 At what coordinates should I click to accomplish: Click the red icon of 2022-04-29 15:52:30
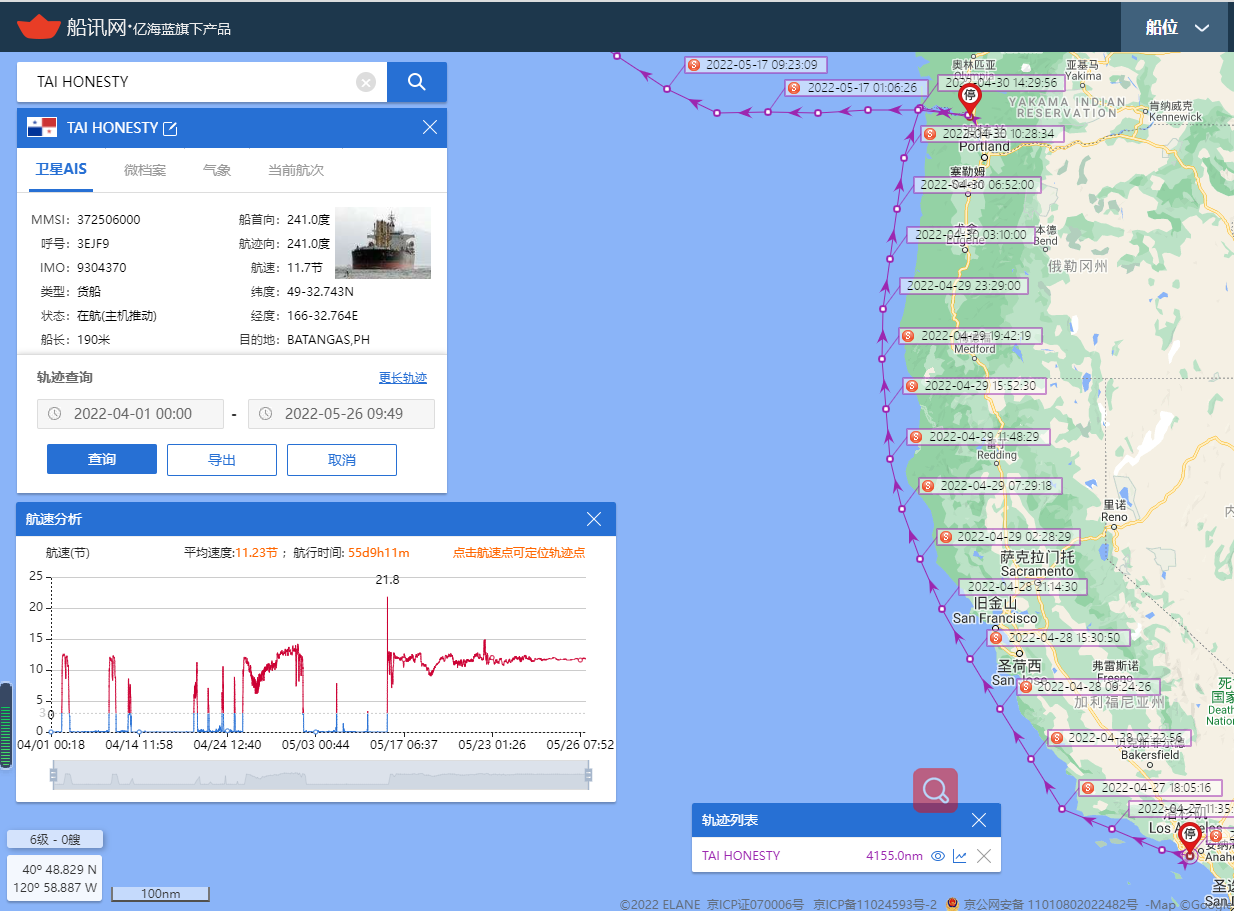point(912,386)
